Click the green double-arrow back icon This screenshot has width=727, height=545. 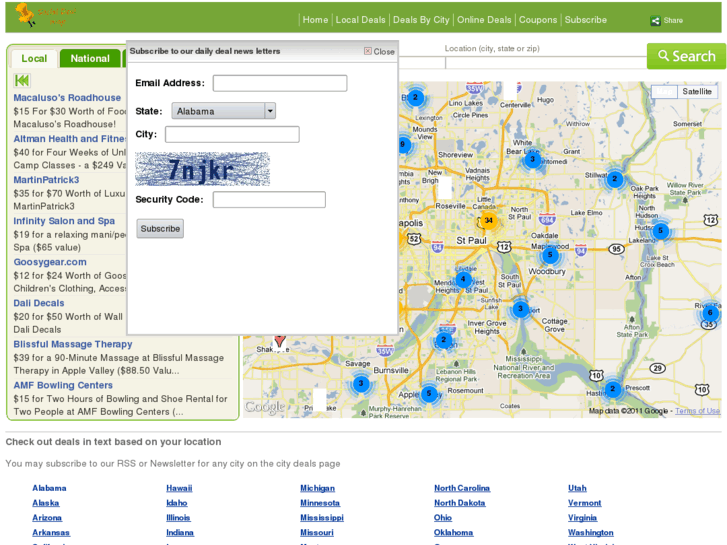(x=22, y=81)
